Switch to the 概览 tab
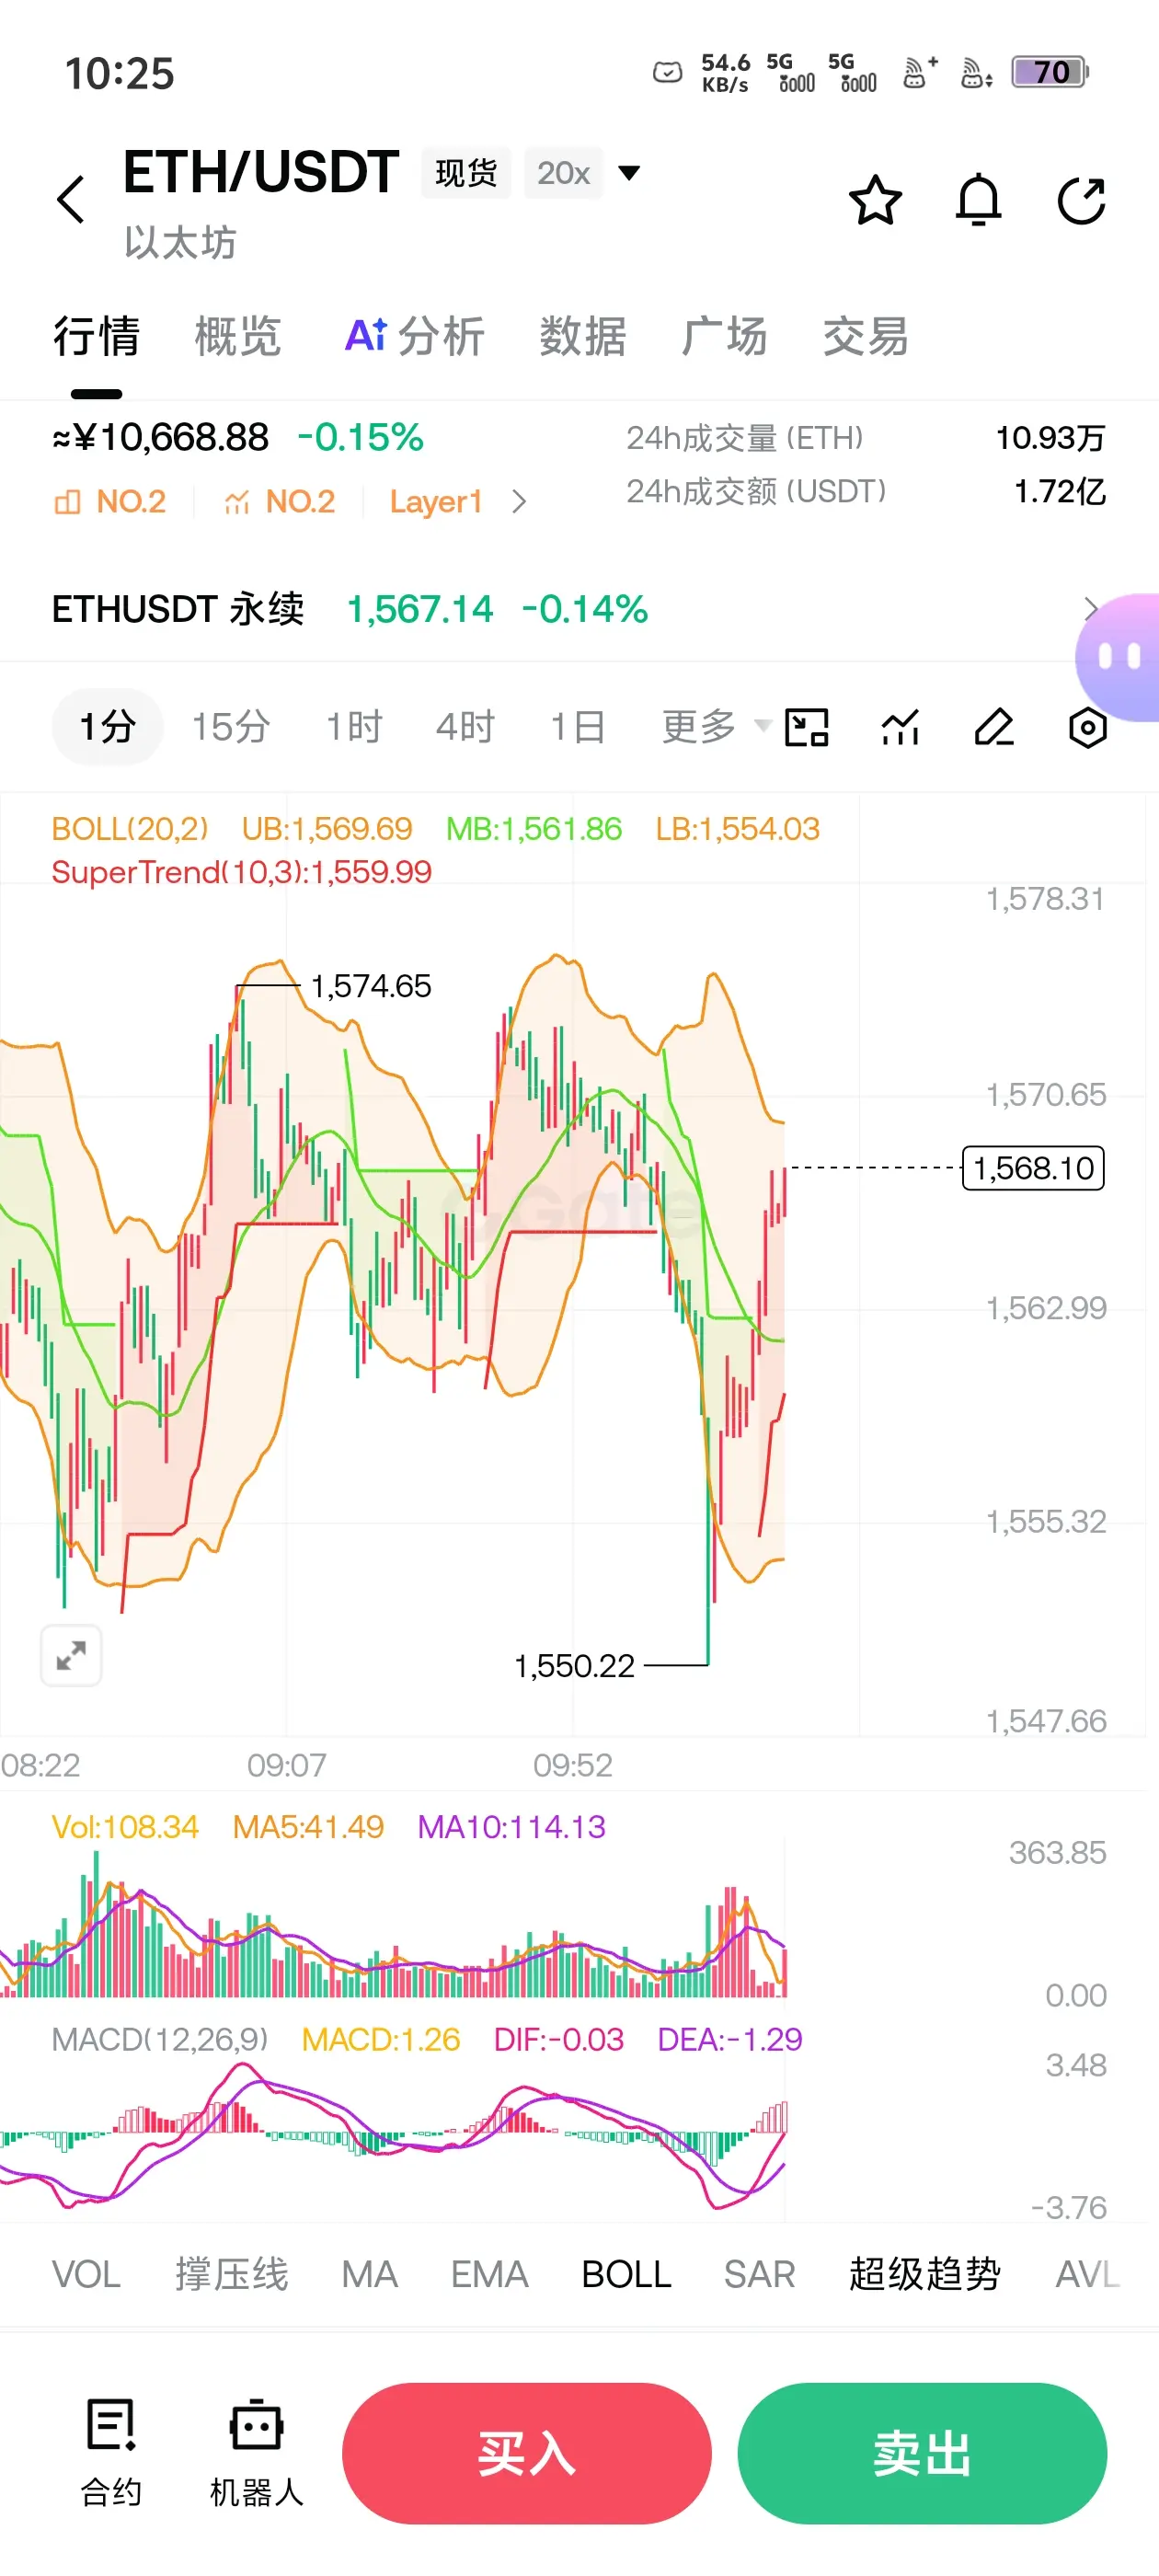The image size is (1159, 2576). coord(238,335)
